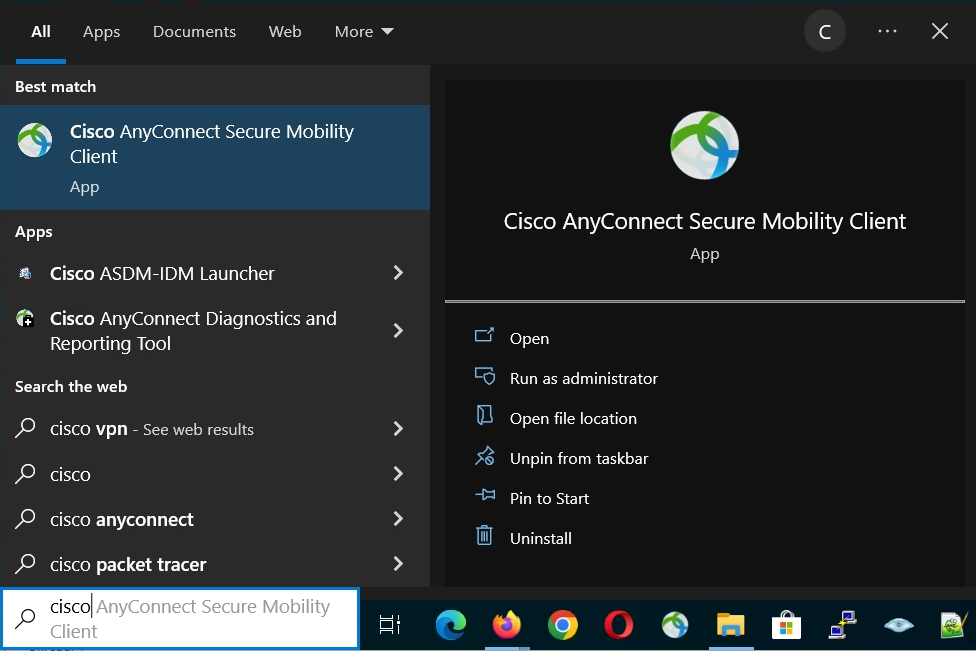
Task: Click the Opera browser taskbar icon
Action: click(x=619, y=626)
